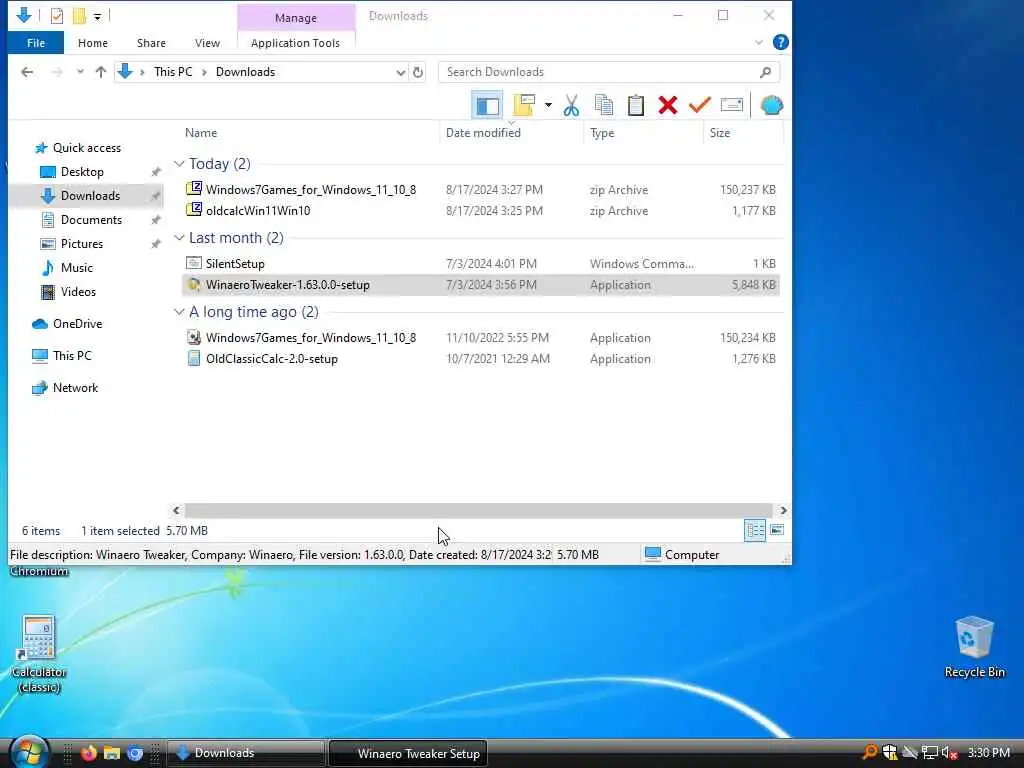The image size is (1024, 768).
Task: Select the Windows7Games Application file from 2022
Action: [481, 338]
